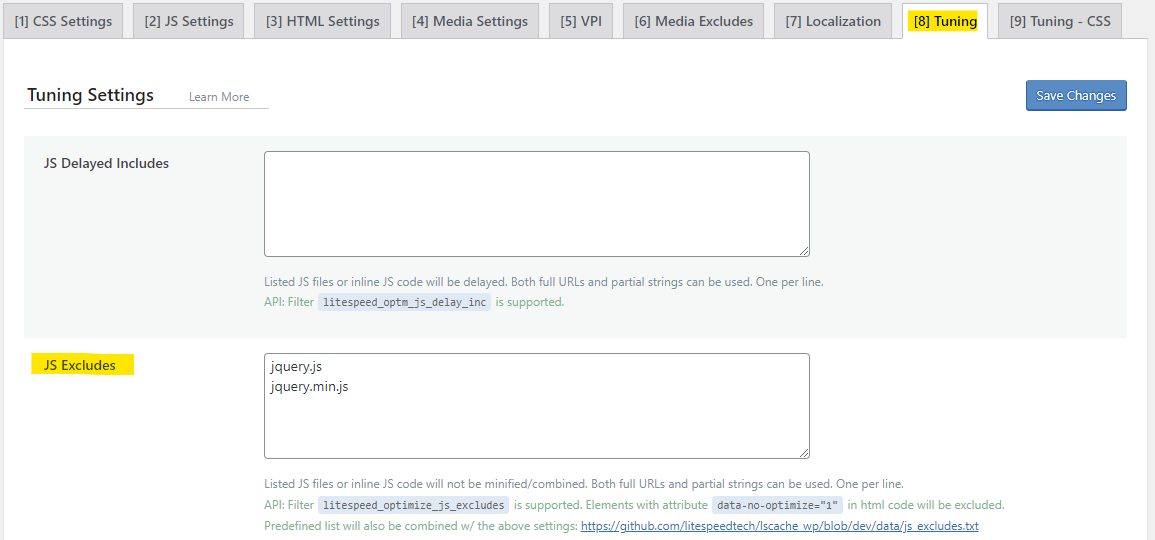This screenshot has width=1155, height=540.
Task: Go to the [3] HTML Settings tab
Action: [x=323, y=21]
